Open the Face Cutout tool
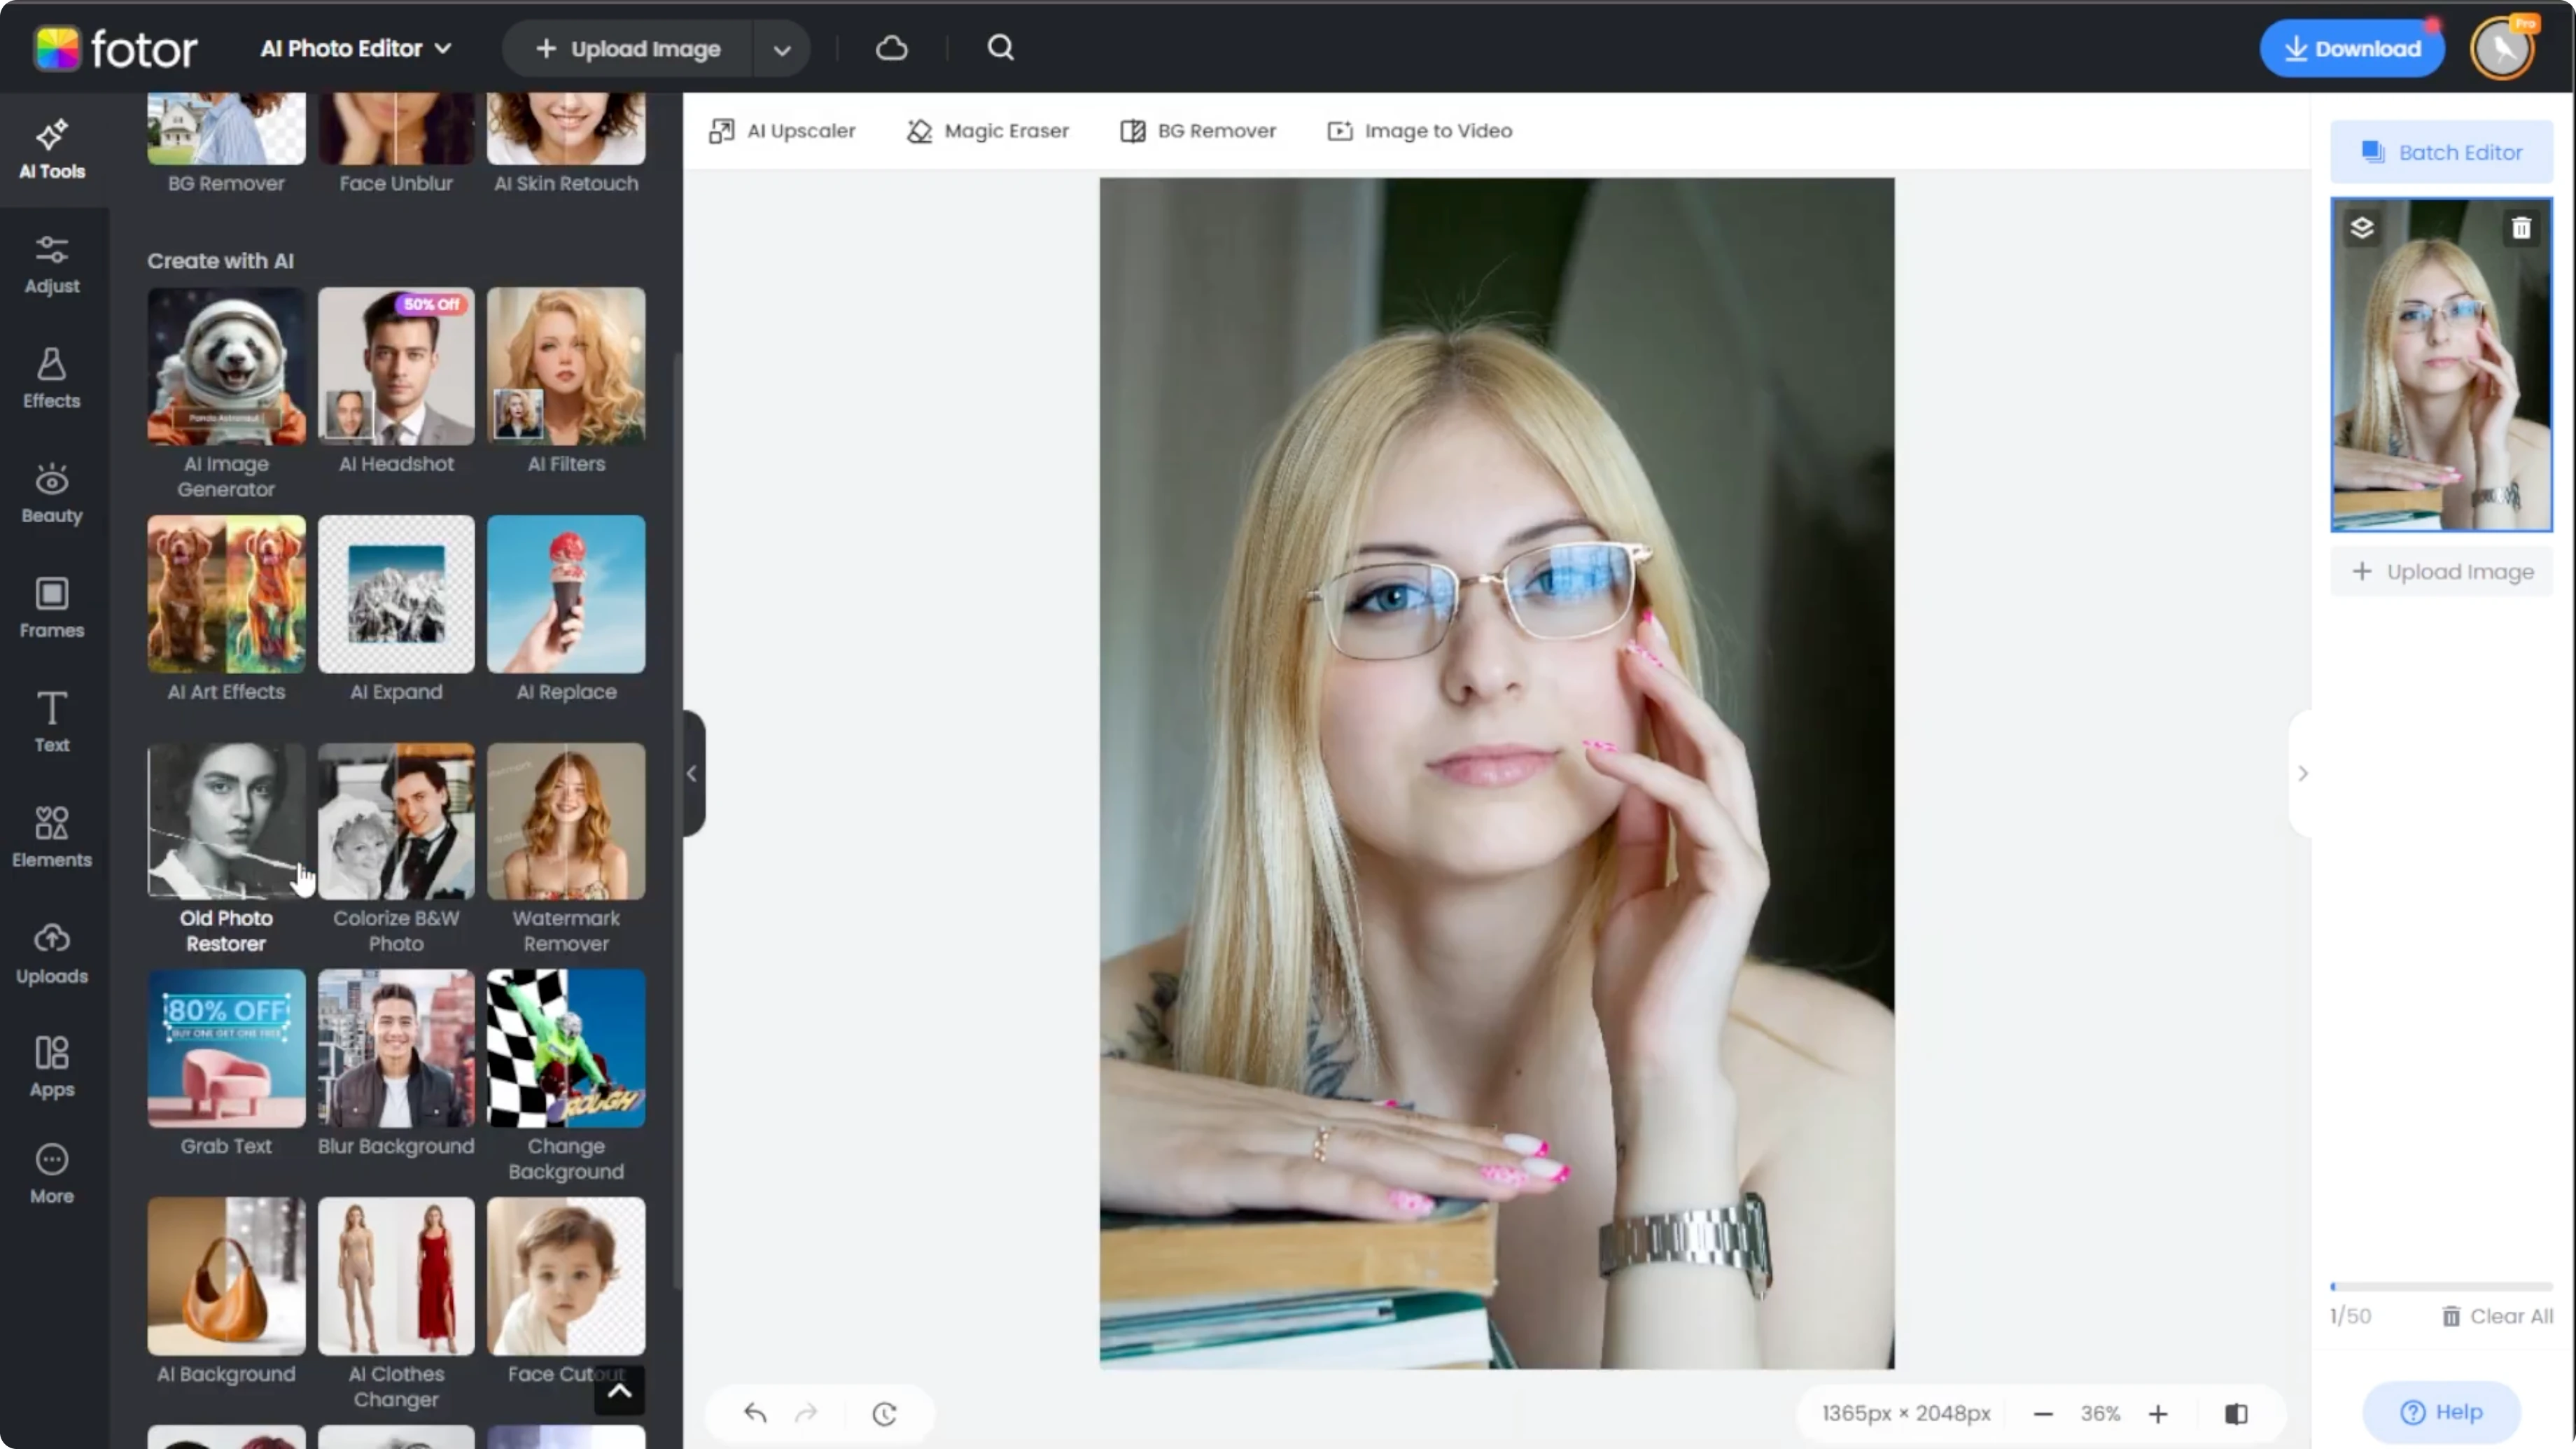The height and width of the screenshot is (1449, 2576). click(x=566, y=1291)
